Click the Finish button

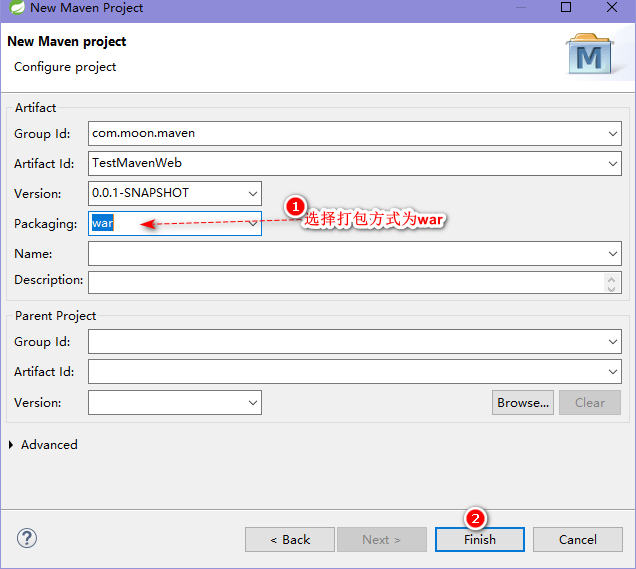coord(479,539)
